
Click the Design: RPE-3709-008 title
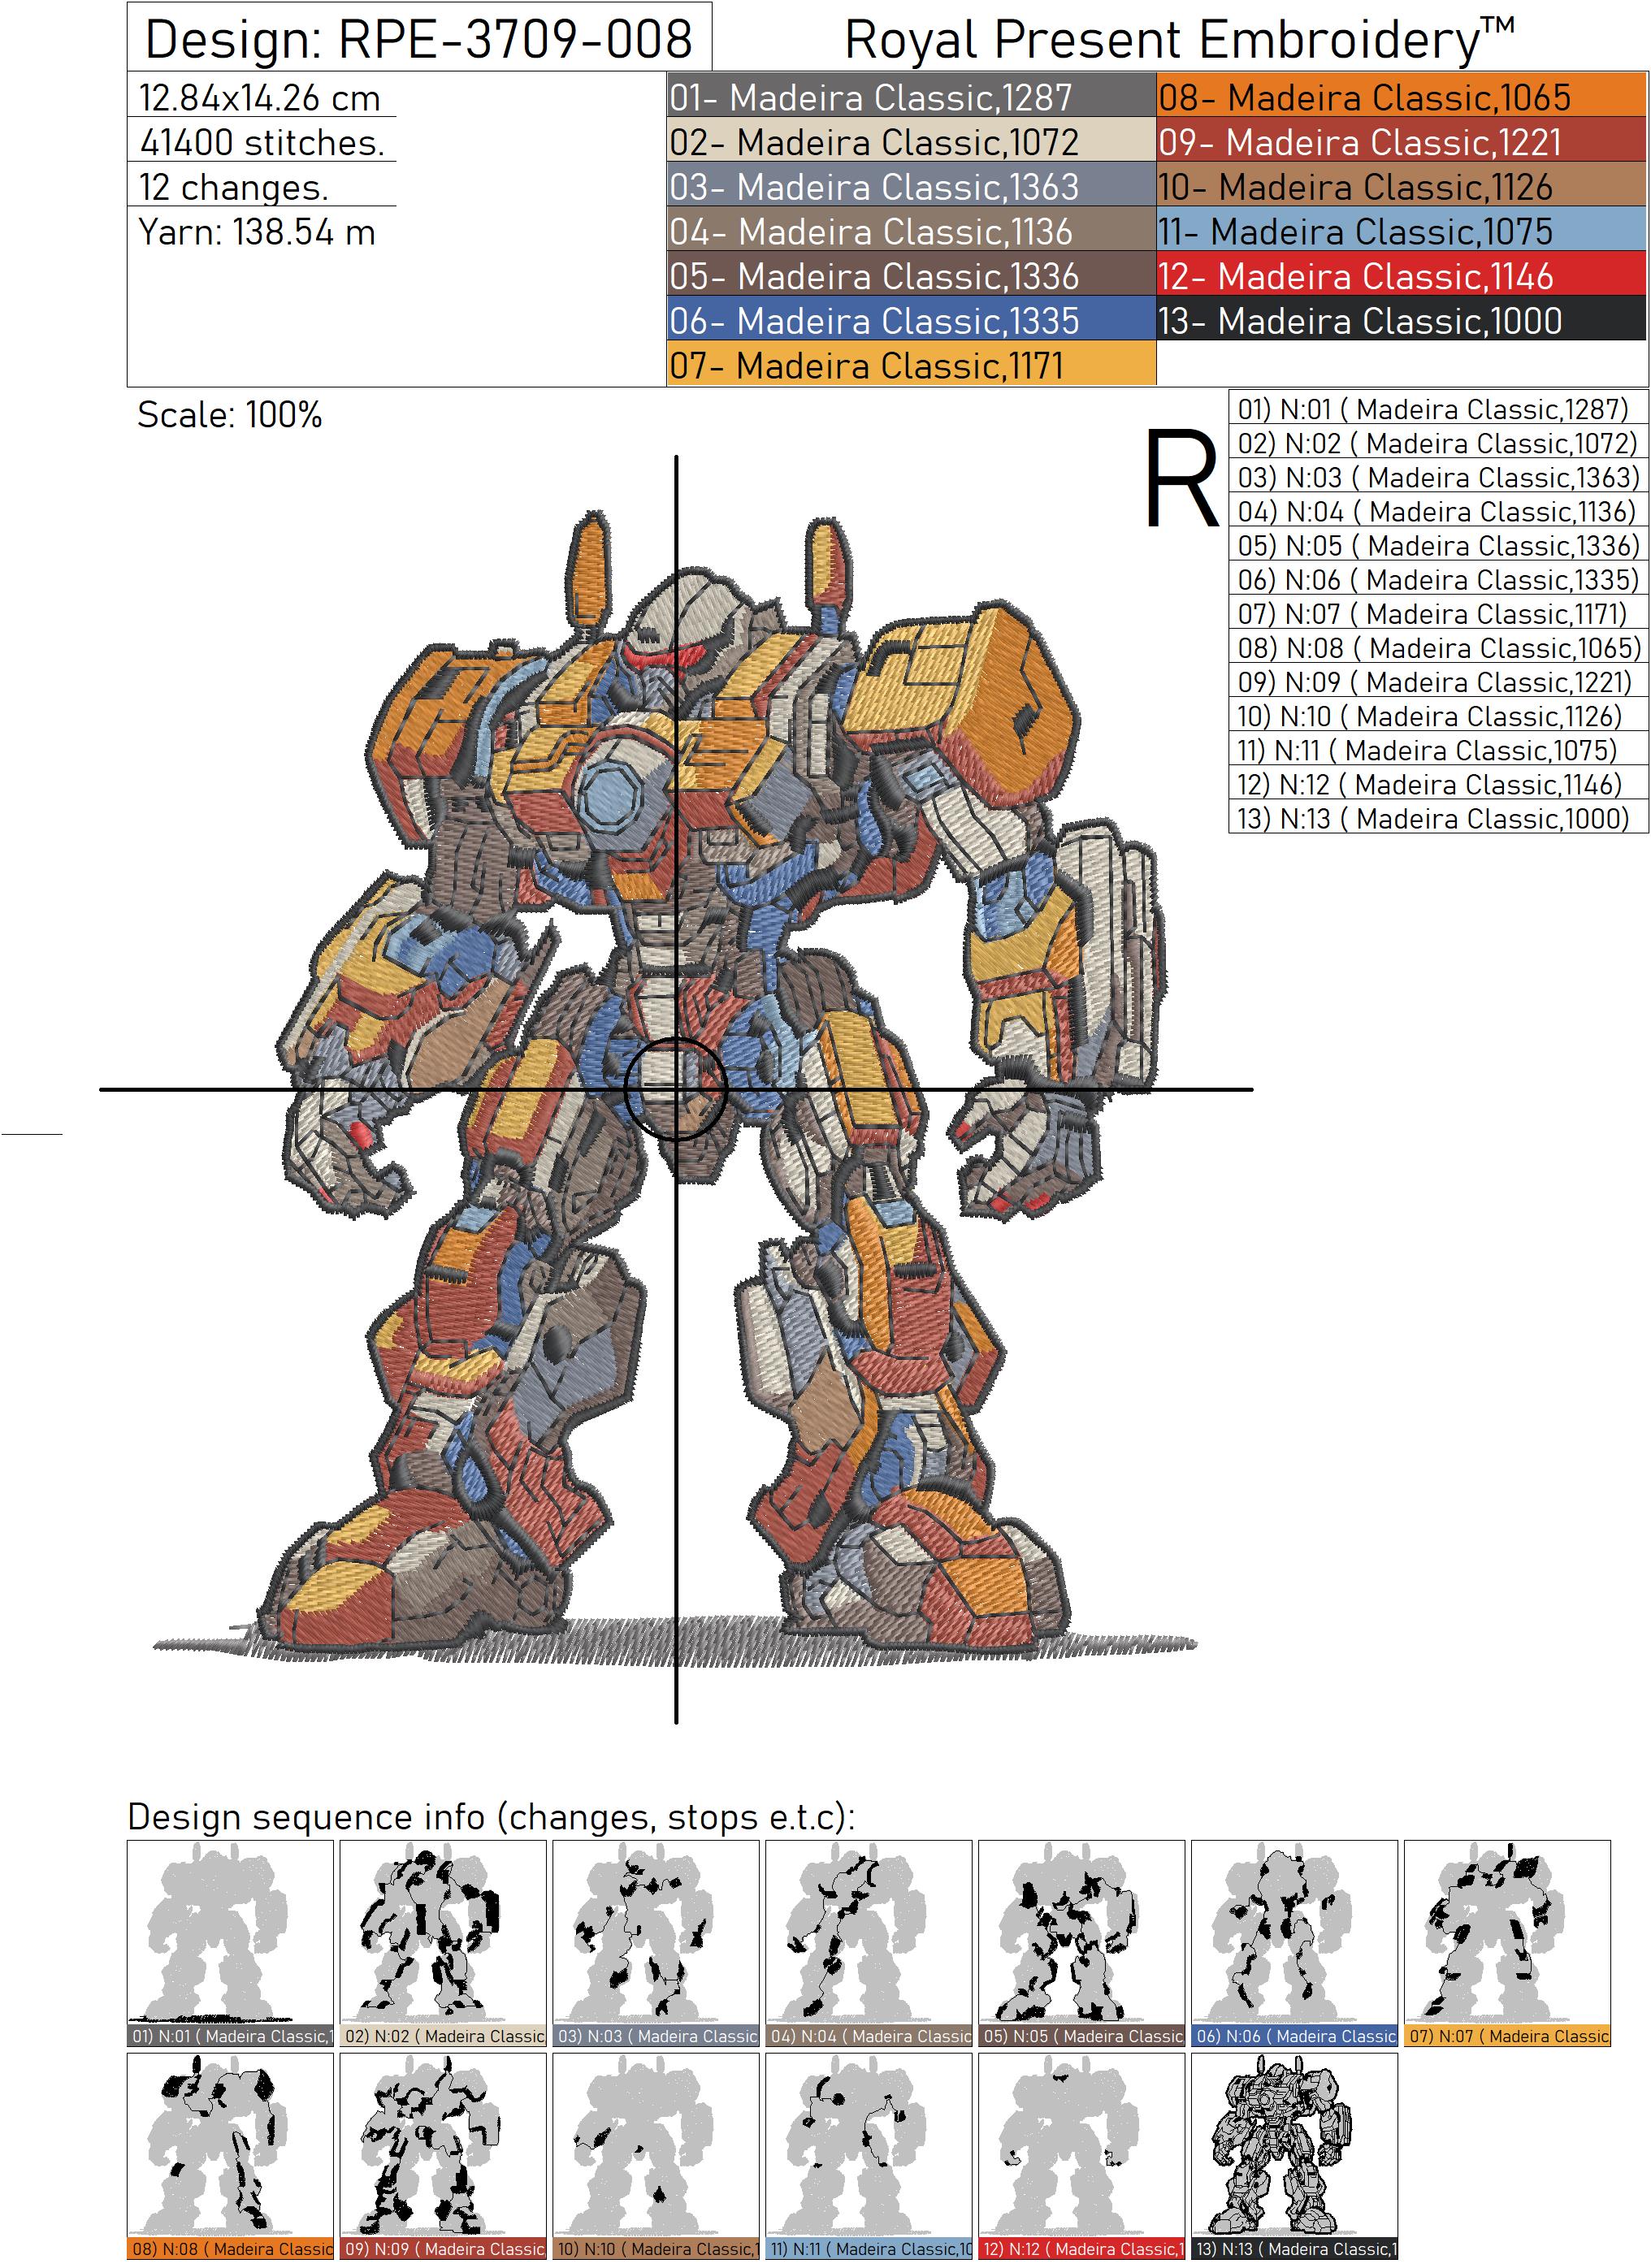[419, 39]
